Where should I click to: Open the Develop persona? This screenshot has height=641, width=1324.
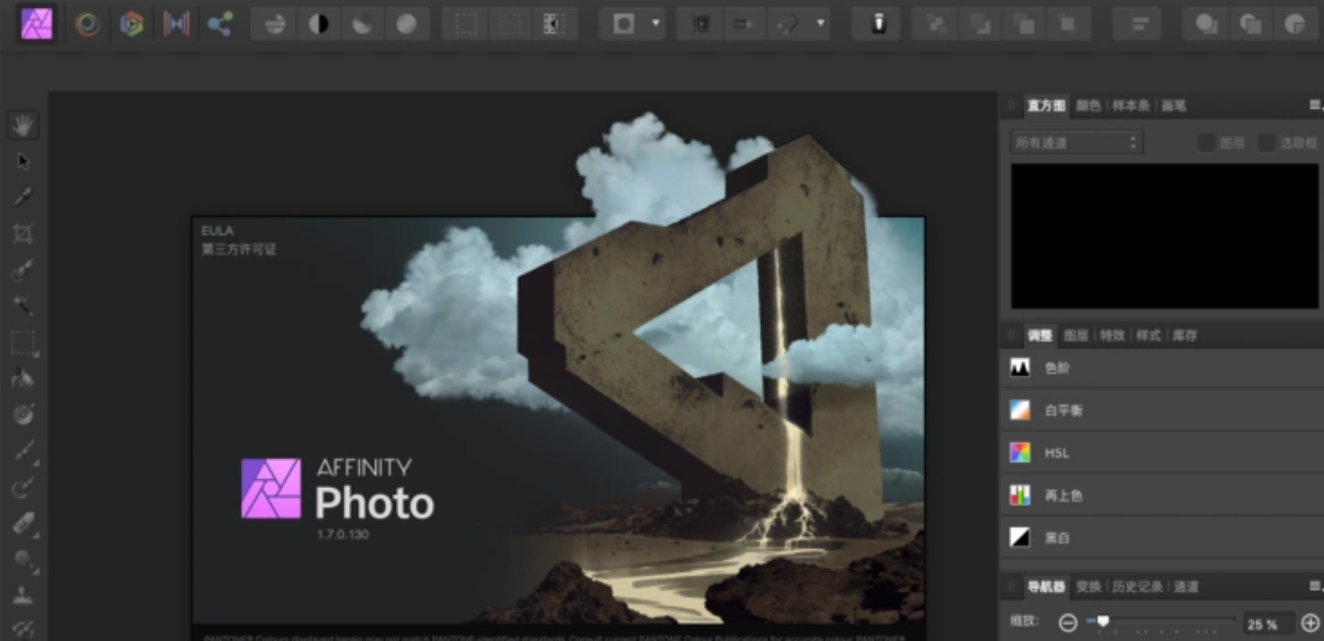click(131, 24)
